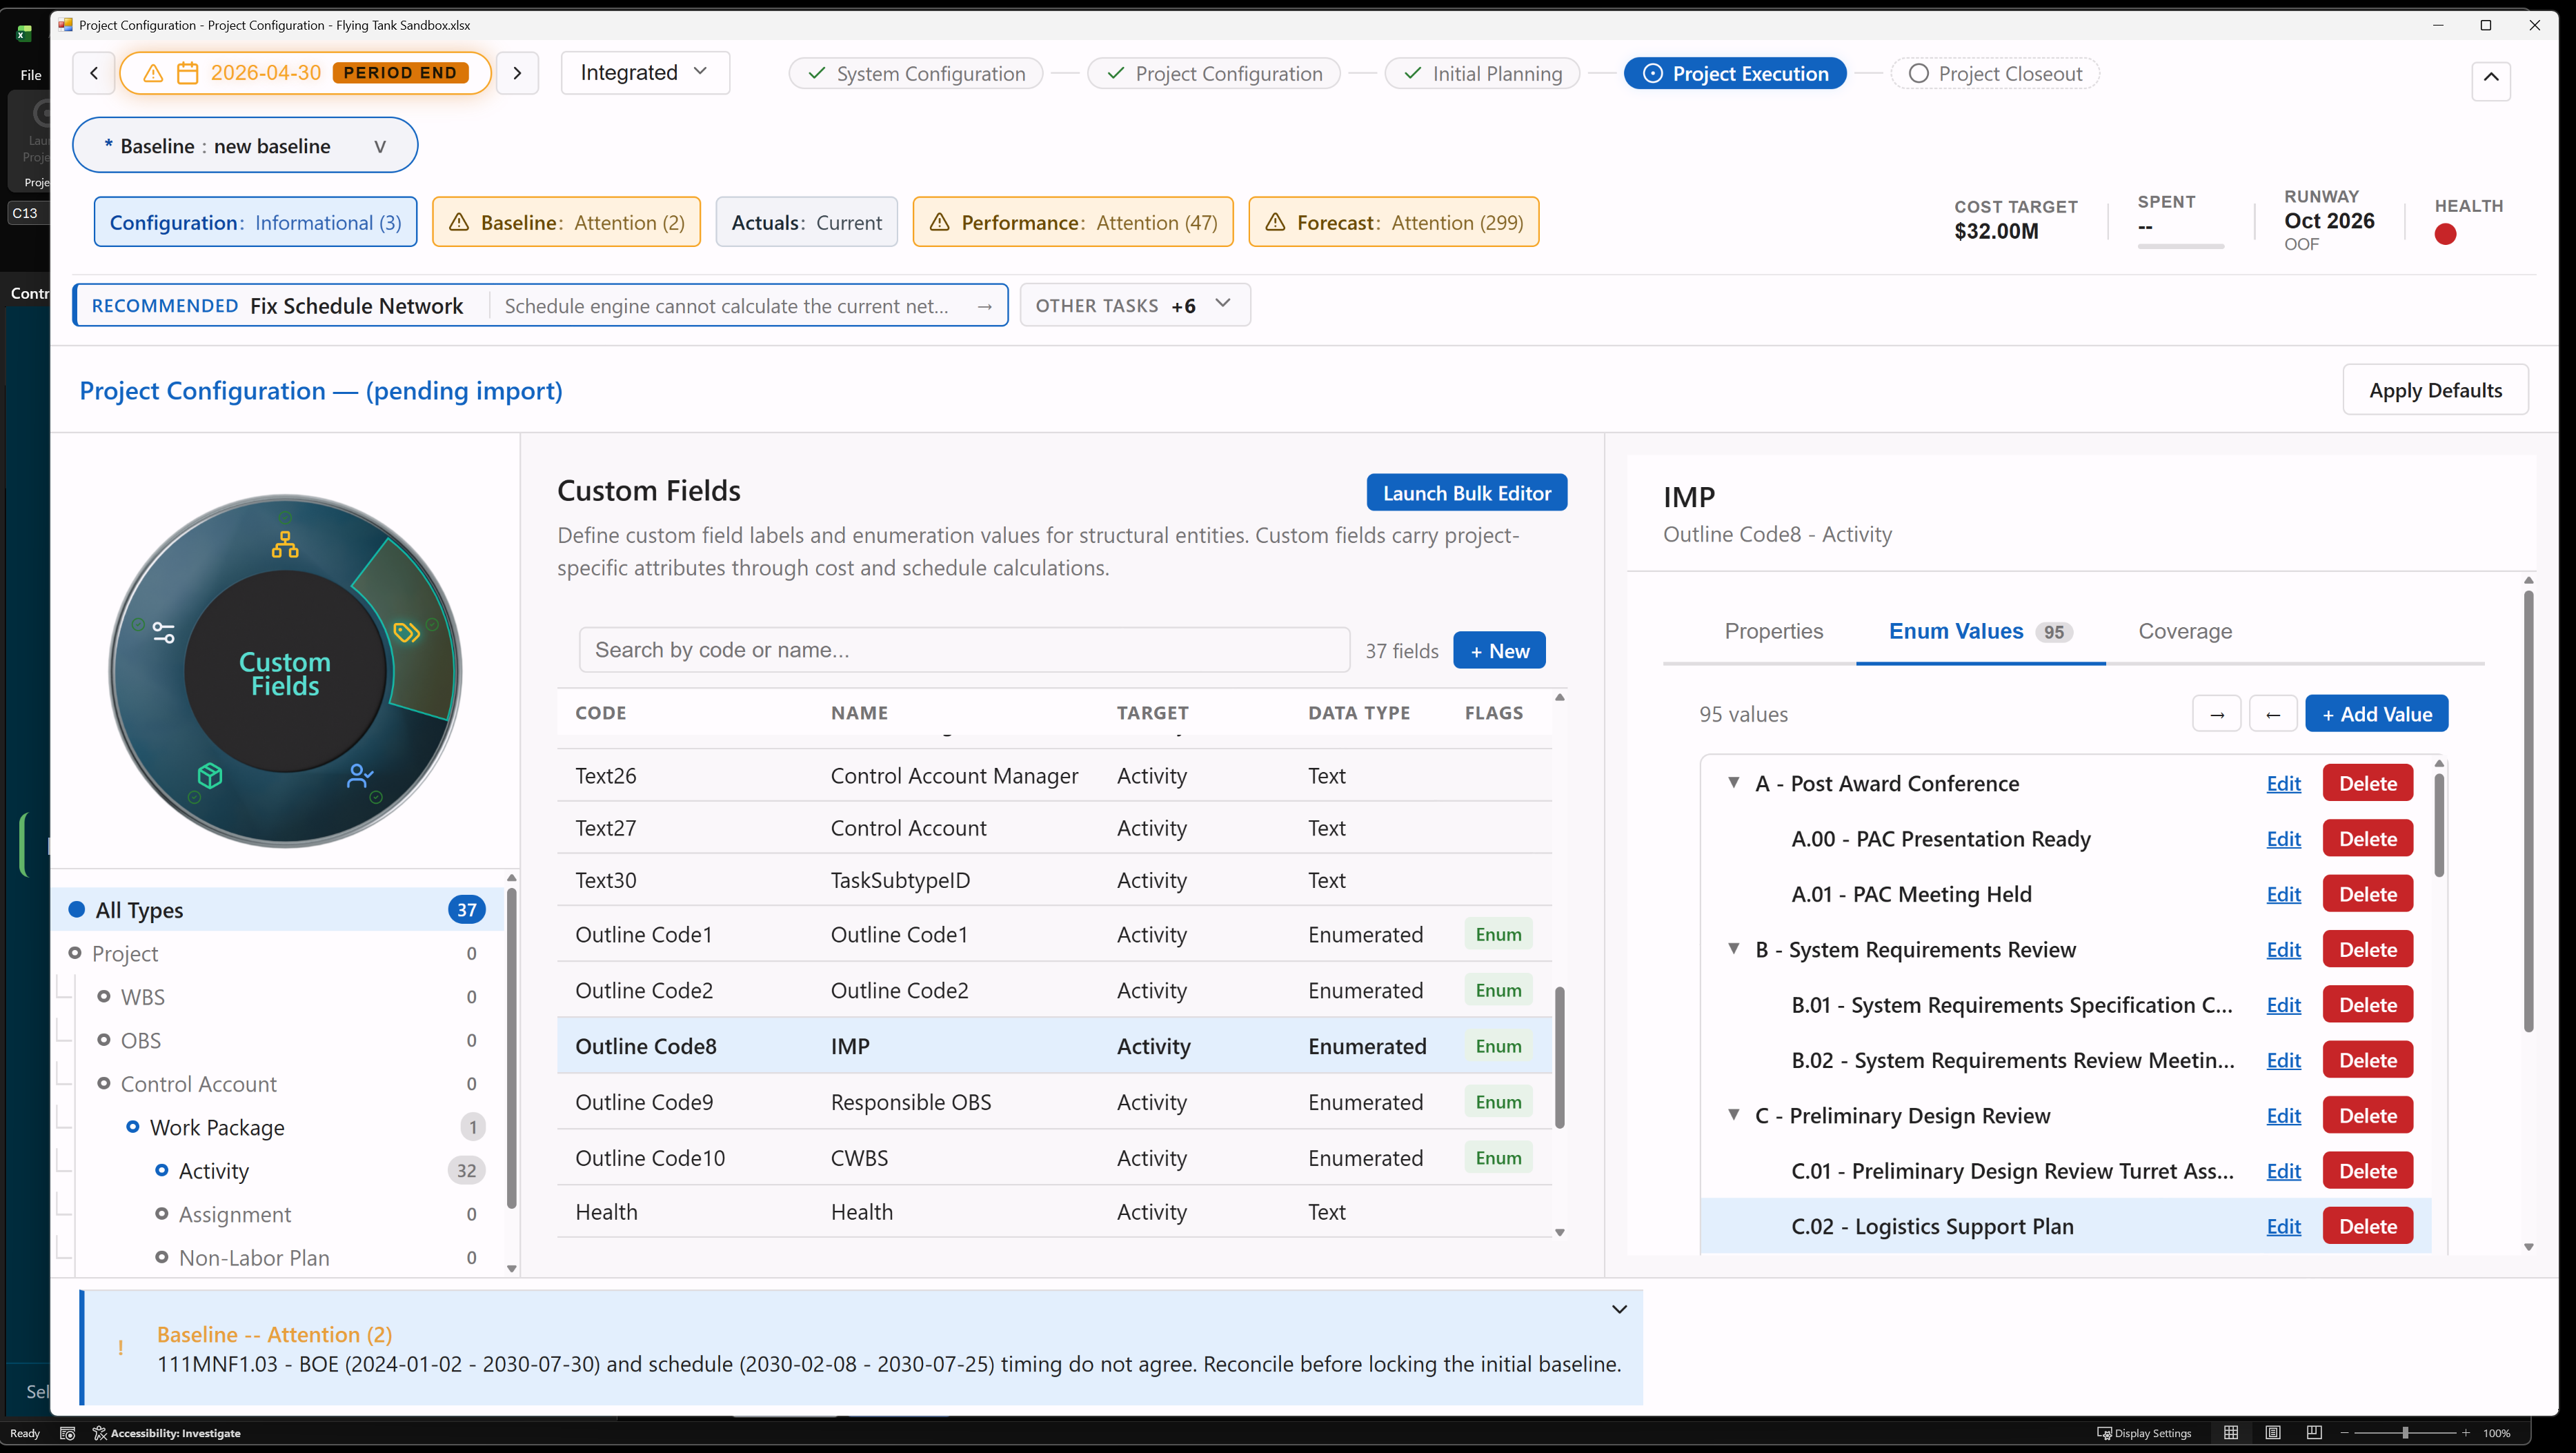Click Normal view icon in Excel status bar
Image resolution: width=2576 pixels, height=1453 pixels.
[x=2231, y=1433]
